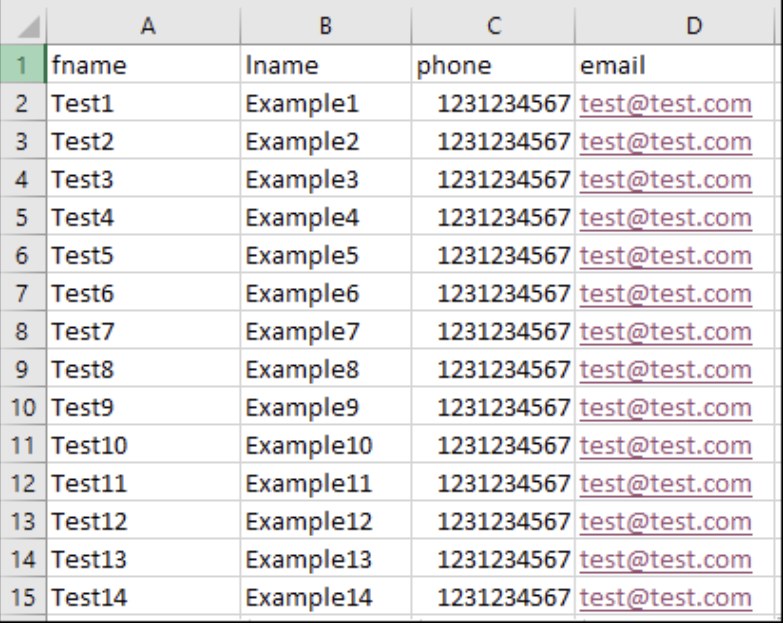
Task: Select the Example3 cell
Action: point(326,179)
